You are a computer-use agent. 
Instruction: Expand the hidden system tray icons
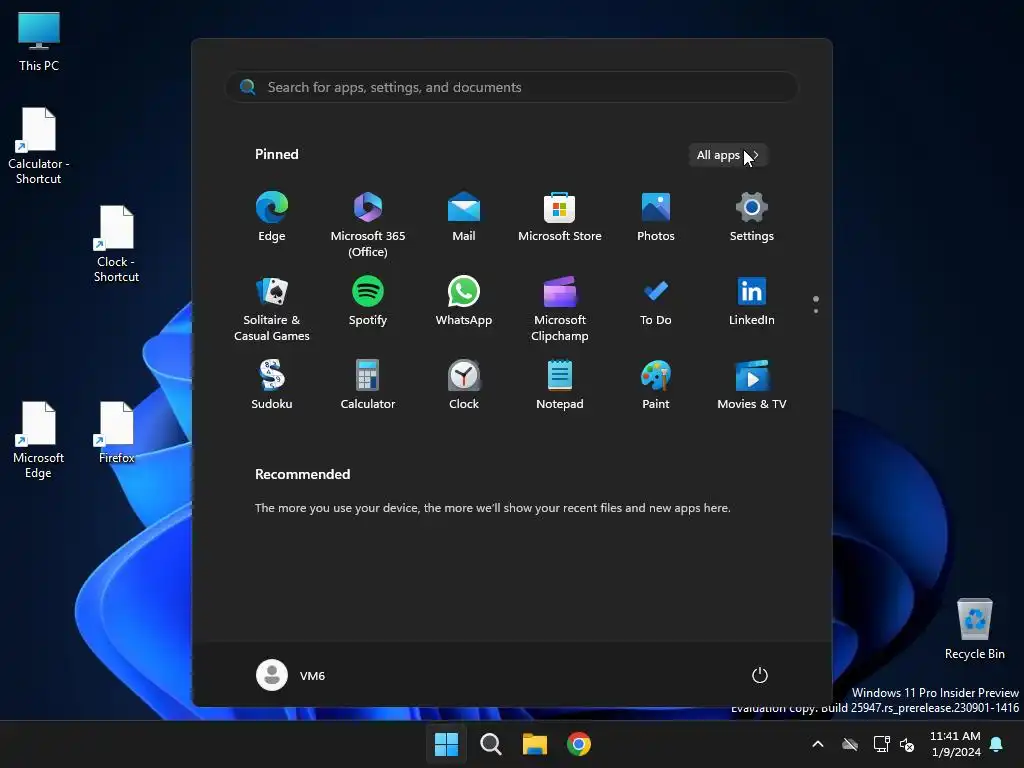[818, 744]
